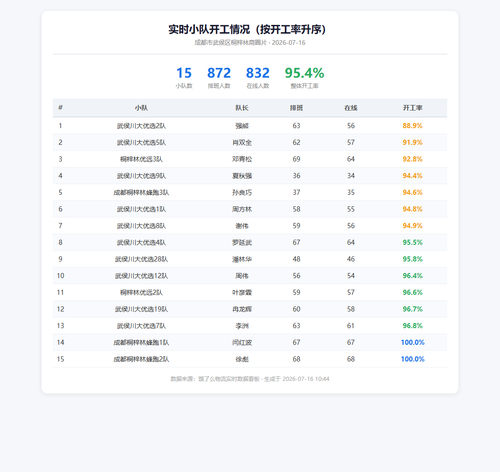The image size is (500, 472).
Task: Click scheduled value 60 in row 12
Action: [x=296, y=309]
